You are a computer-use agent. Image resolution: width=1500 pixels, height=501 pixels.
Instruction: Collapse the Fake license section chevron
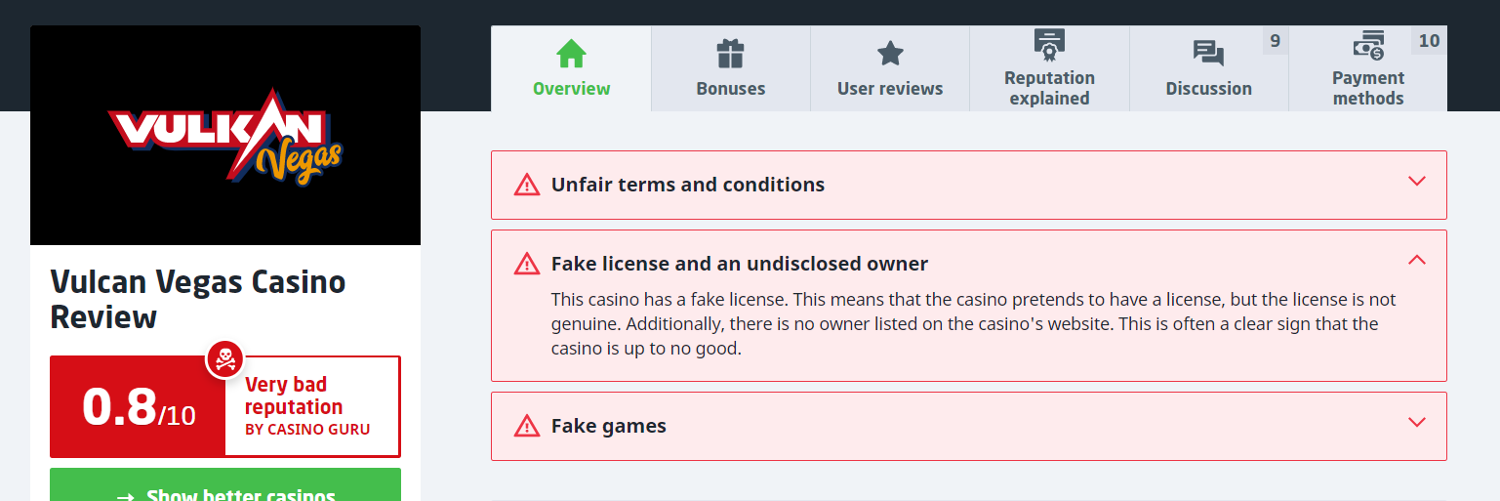point(1416,260)
